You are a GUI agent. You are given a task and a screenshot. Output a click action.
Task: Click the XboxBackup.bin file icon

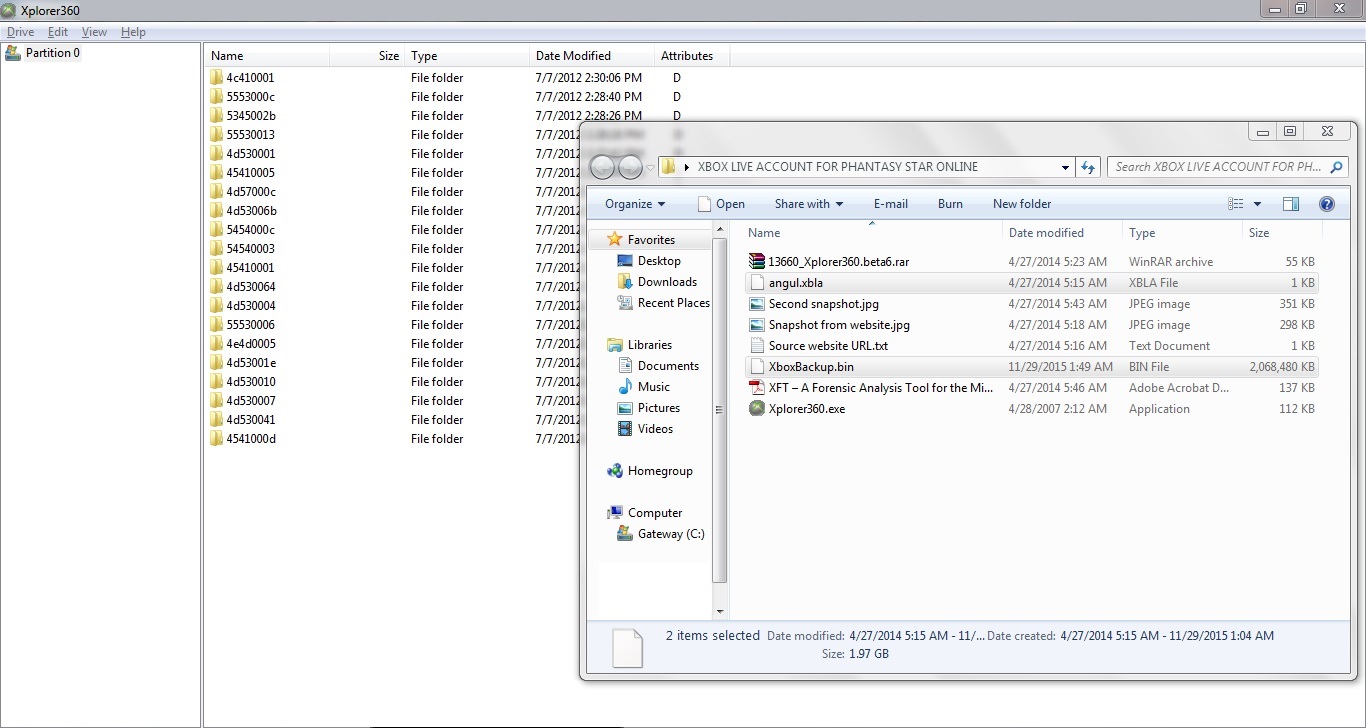757,366
